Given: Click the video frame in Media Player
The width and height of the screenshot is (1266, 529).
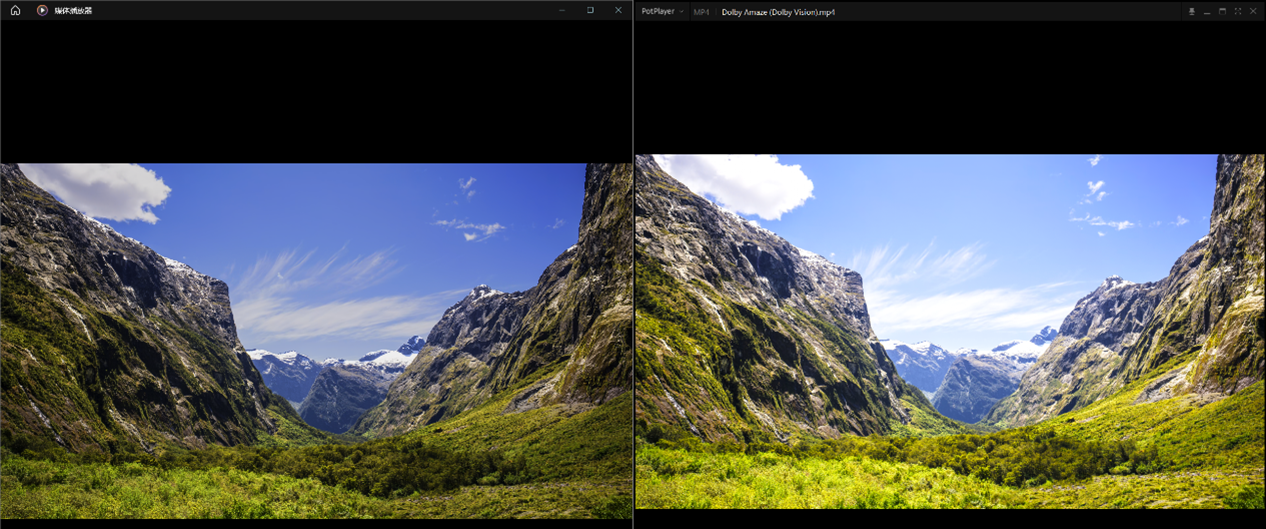Looking at the screenshot, I should click(316, 340).
